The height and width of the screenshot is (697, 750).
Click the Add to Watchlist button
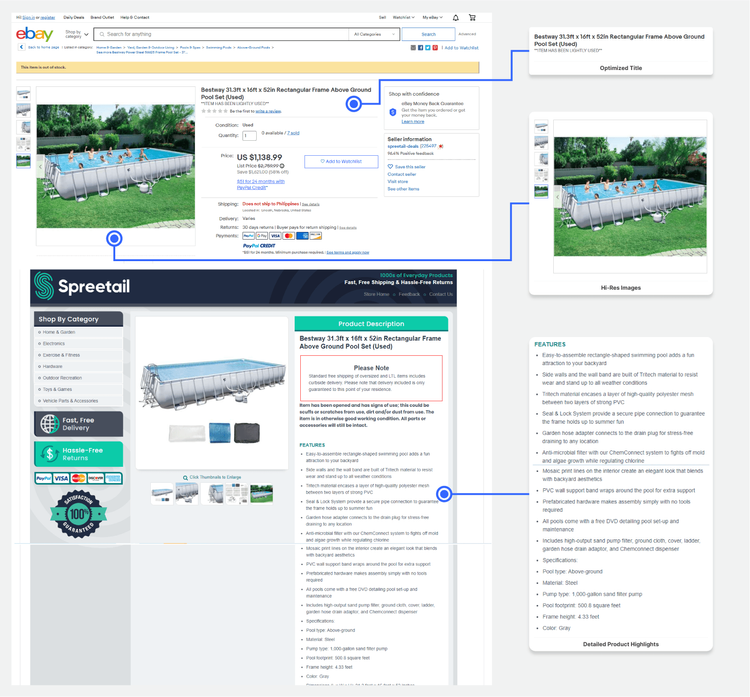(x=341, y=162)
